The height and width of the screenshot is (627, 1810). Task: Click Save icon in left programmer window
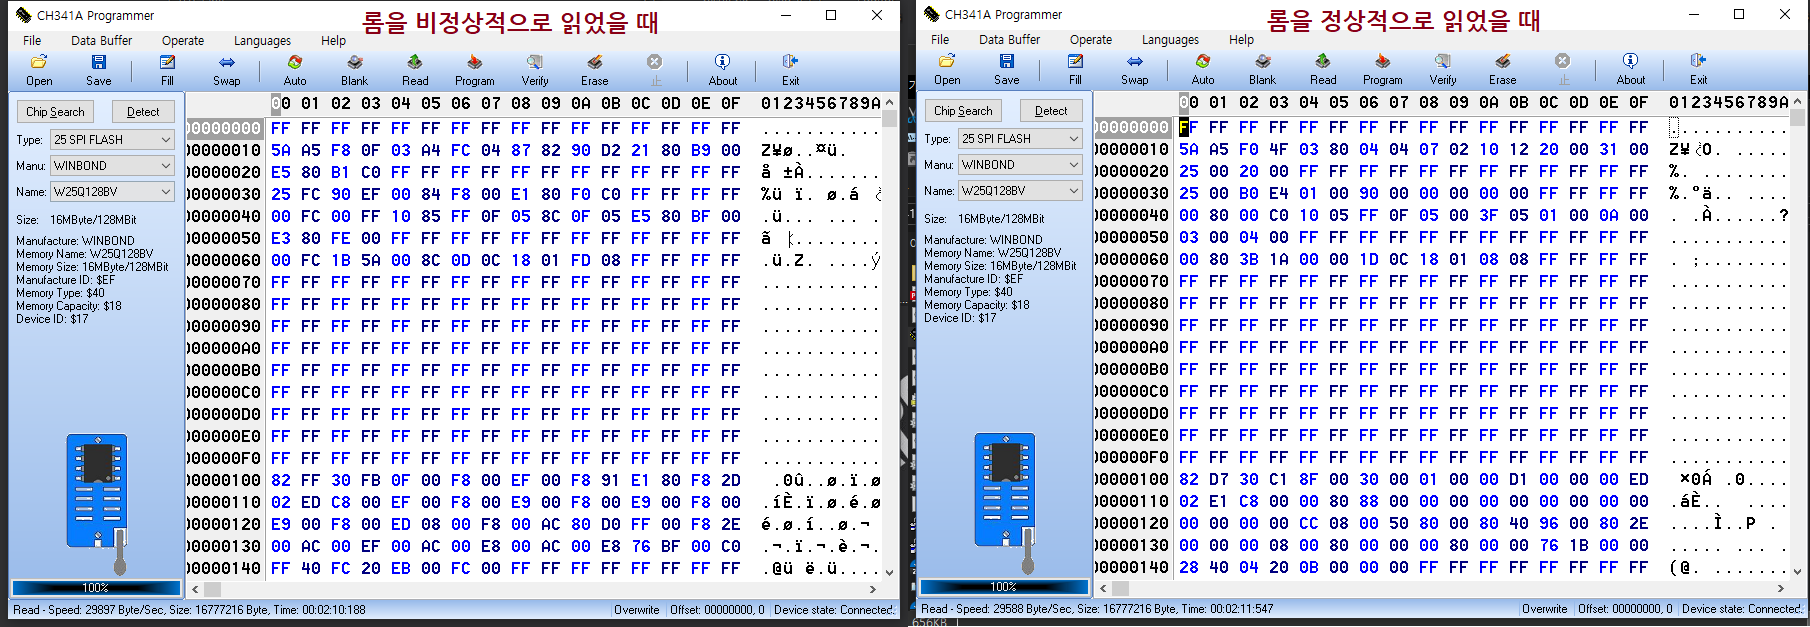[98, 70]
